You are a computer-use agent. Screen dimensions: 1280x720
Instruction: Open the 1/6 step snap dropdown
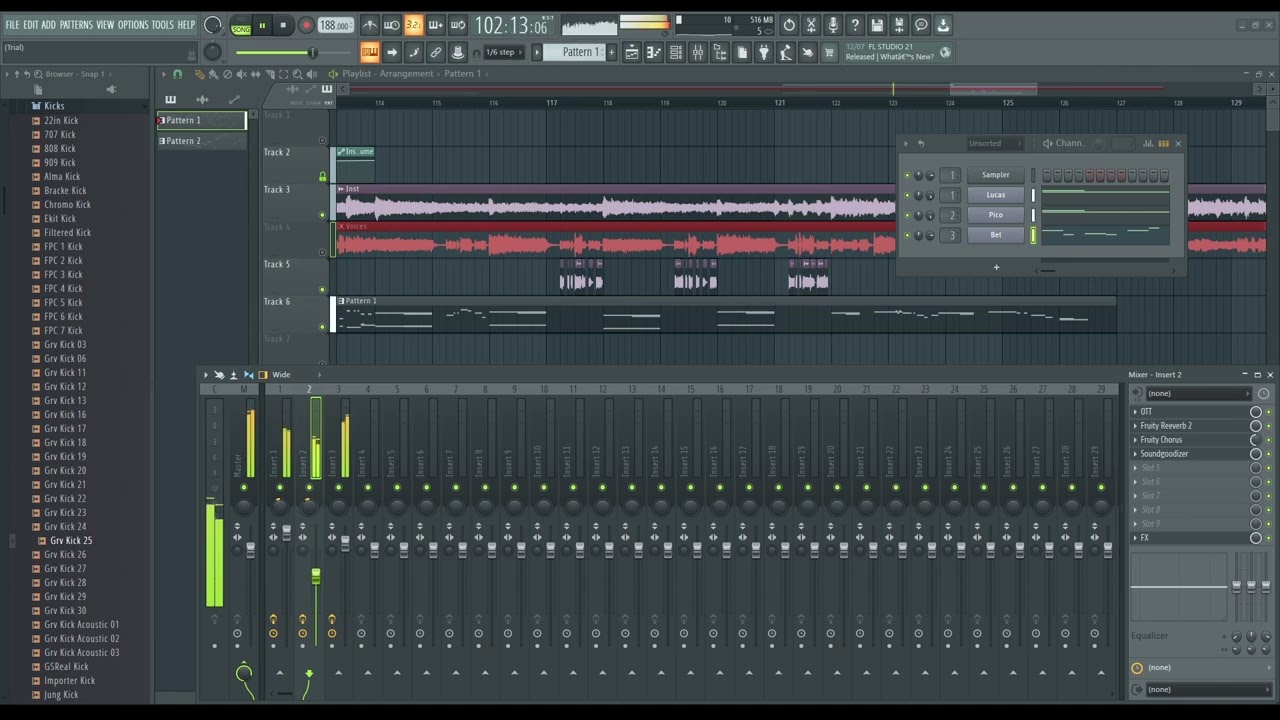(505, 52)
